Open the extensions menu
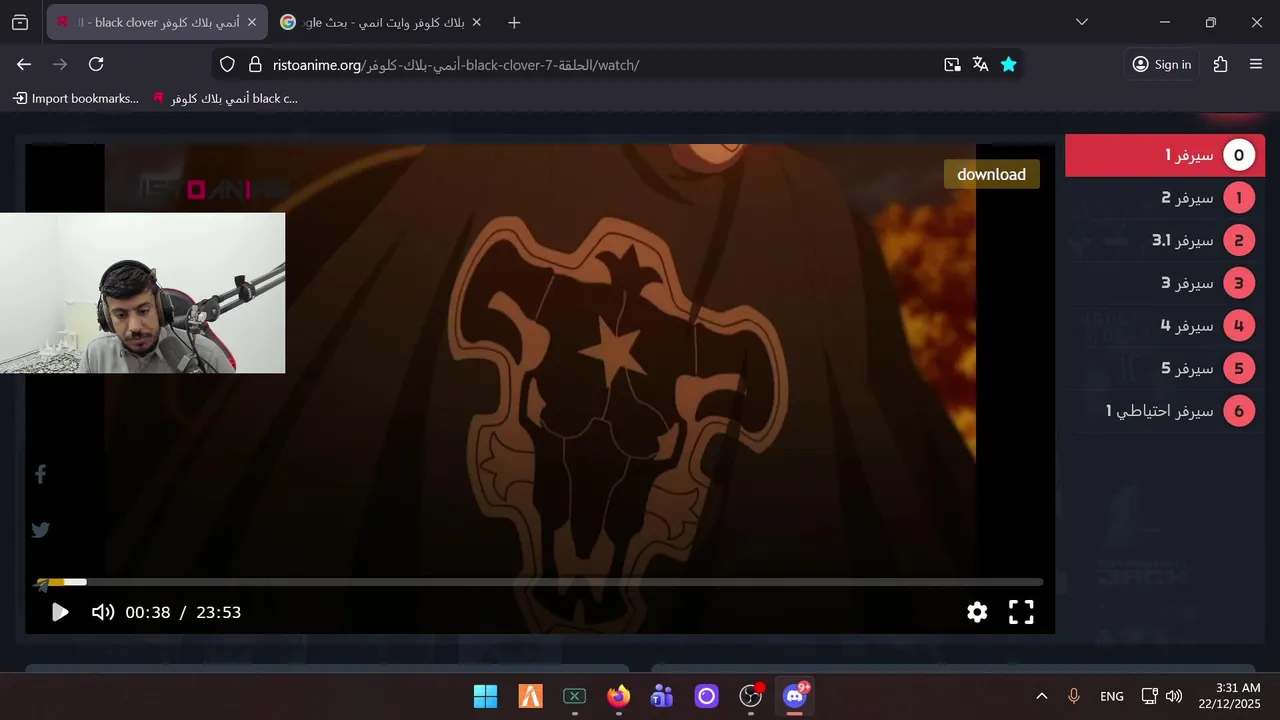1280x720 pixels. click(1220, 64)
